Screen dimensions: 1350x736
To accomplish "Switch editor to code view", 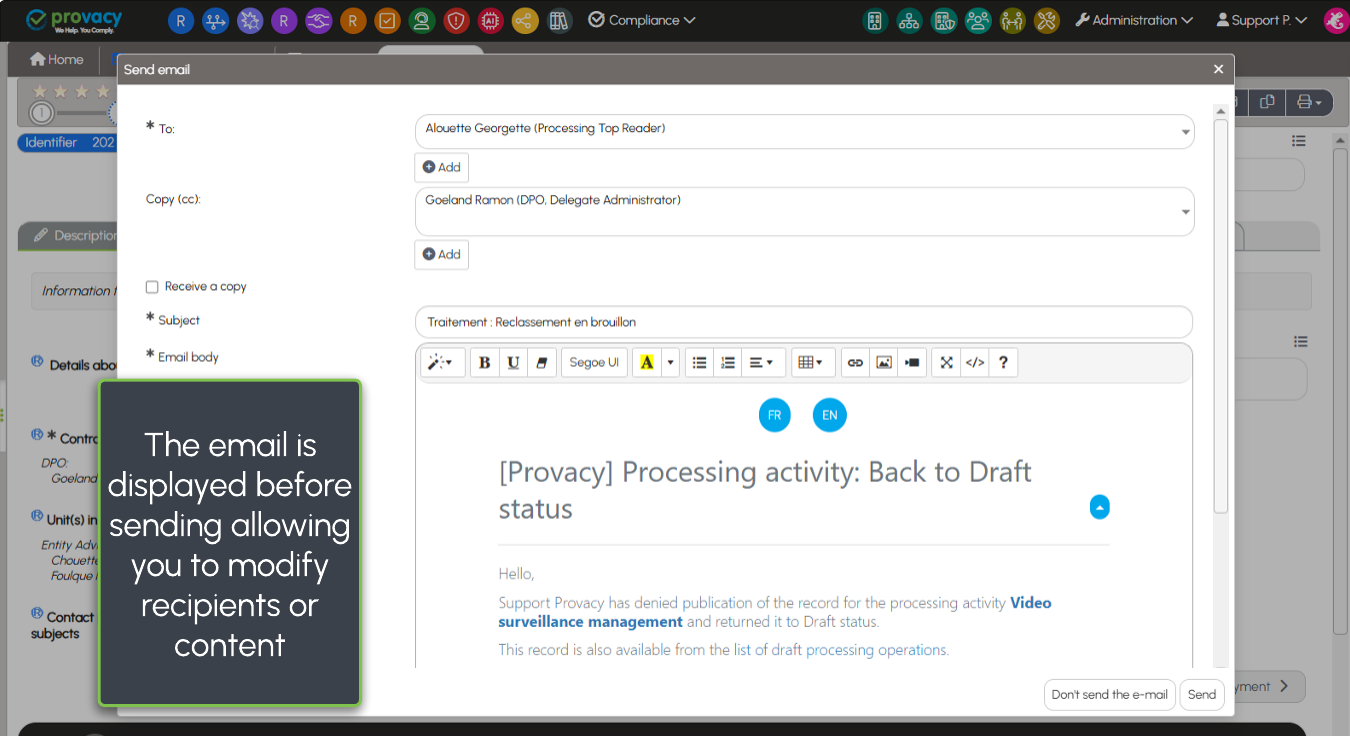I will 975,363.
